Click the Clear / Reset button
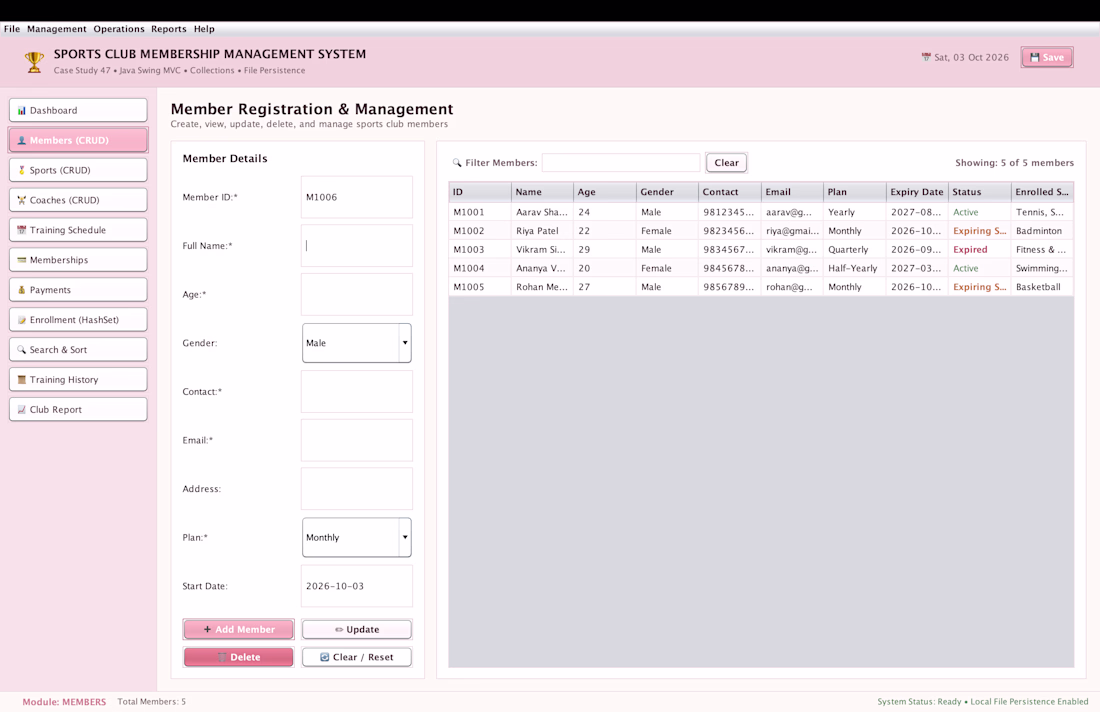The width and height of the screenshot is (1100, 712). [356, 657]
